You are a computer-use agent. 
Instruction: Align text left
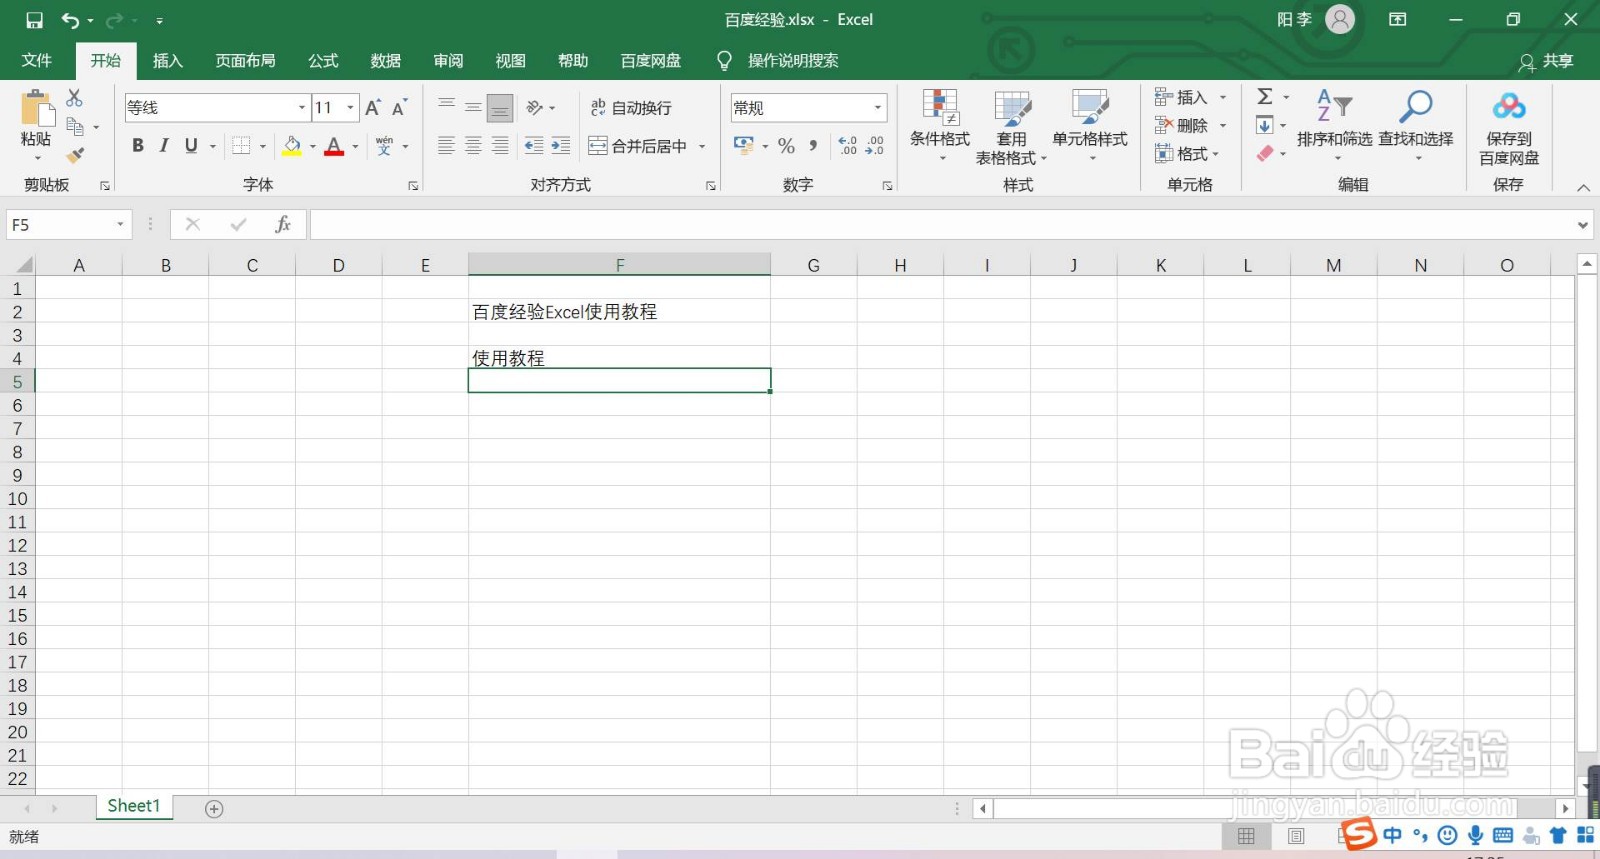pos(446,146)
